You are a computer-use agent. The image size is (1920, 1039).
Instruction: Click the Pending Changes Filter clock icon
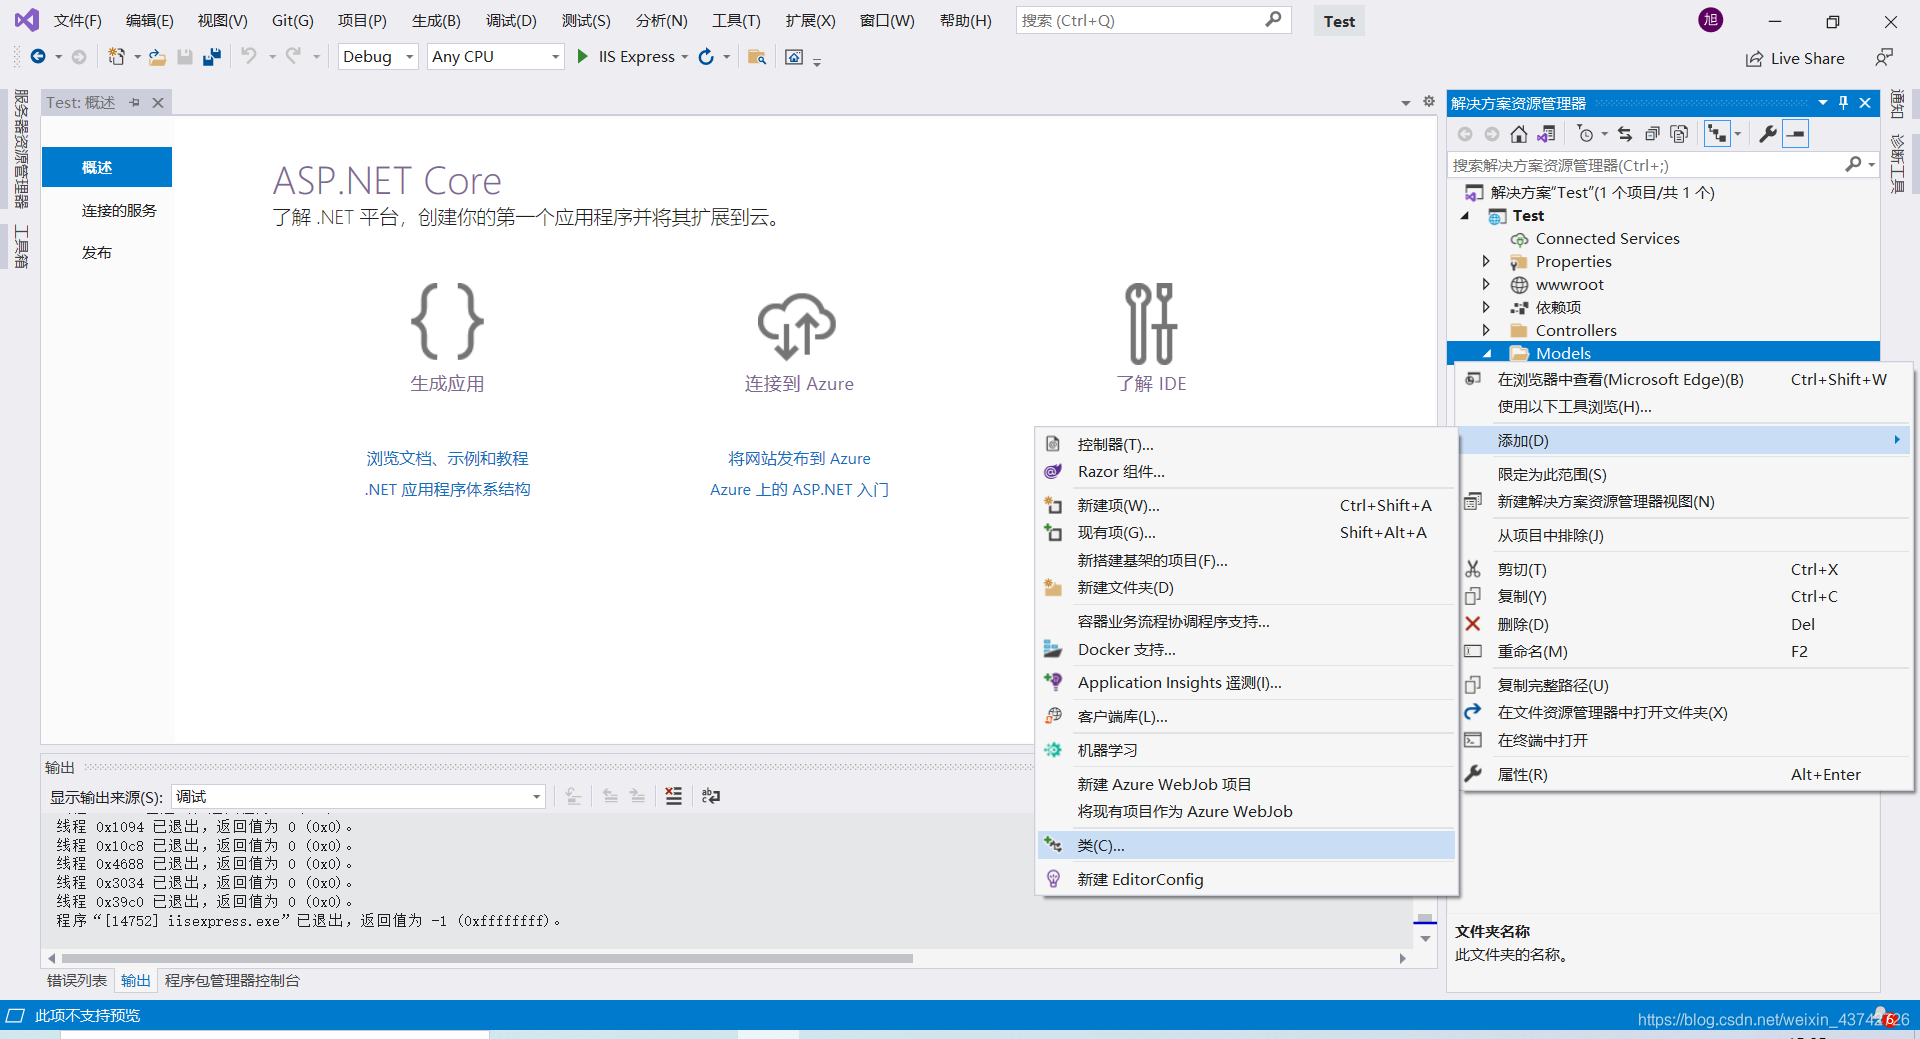coord(1585,134)
